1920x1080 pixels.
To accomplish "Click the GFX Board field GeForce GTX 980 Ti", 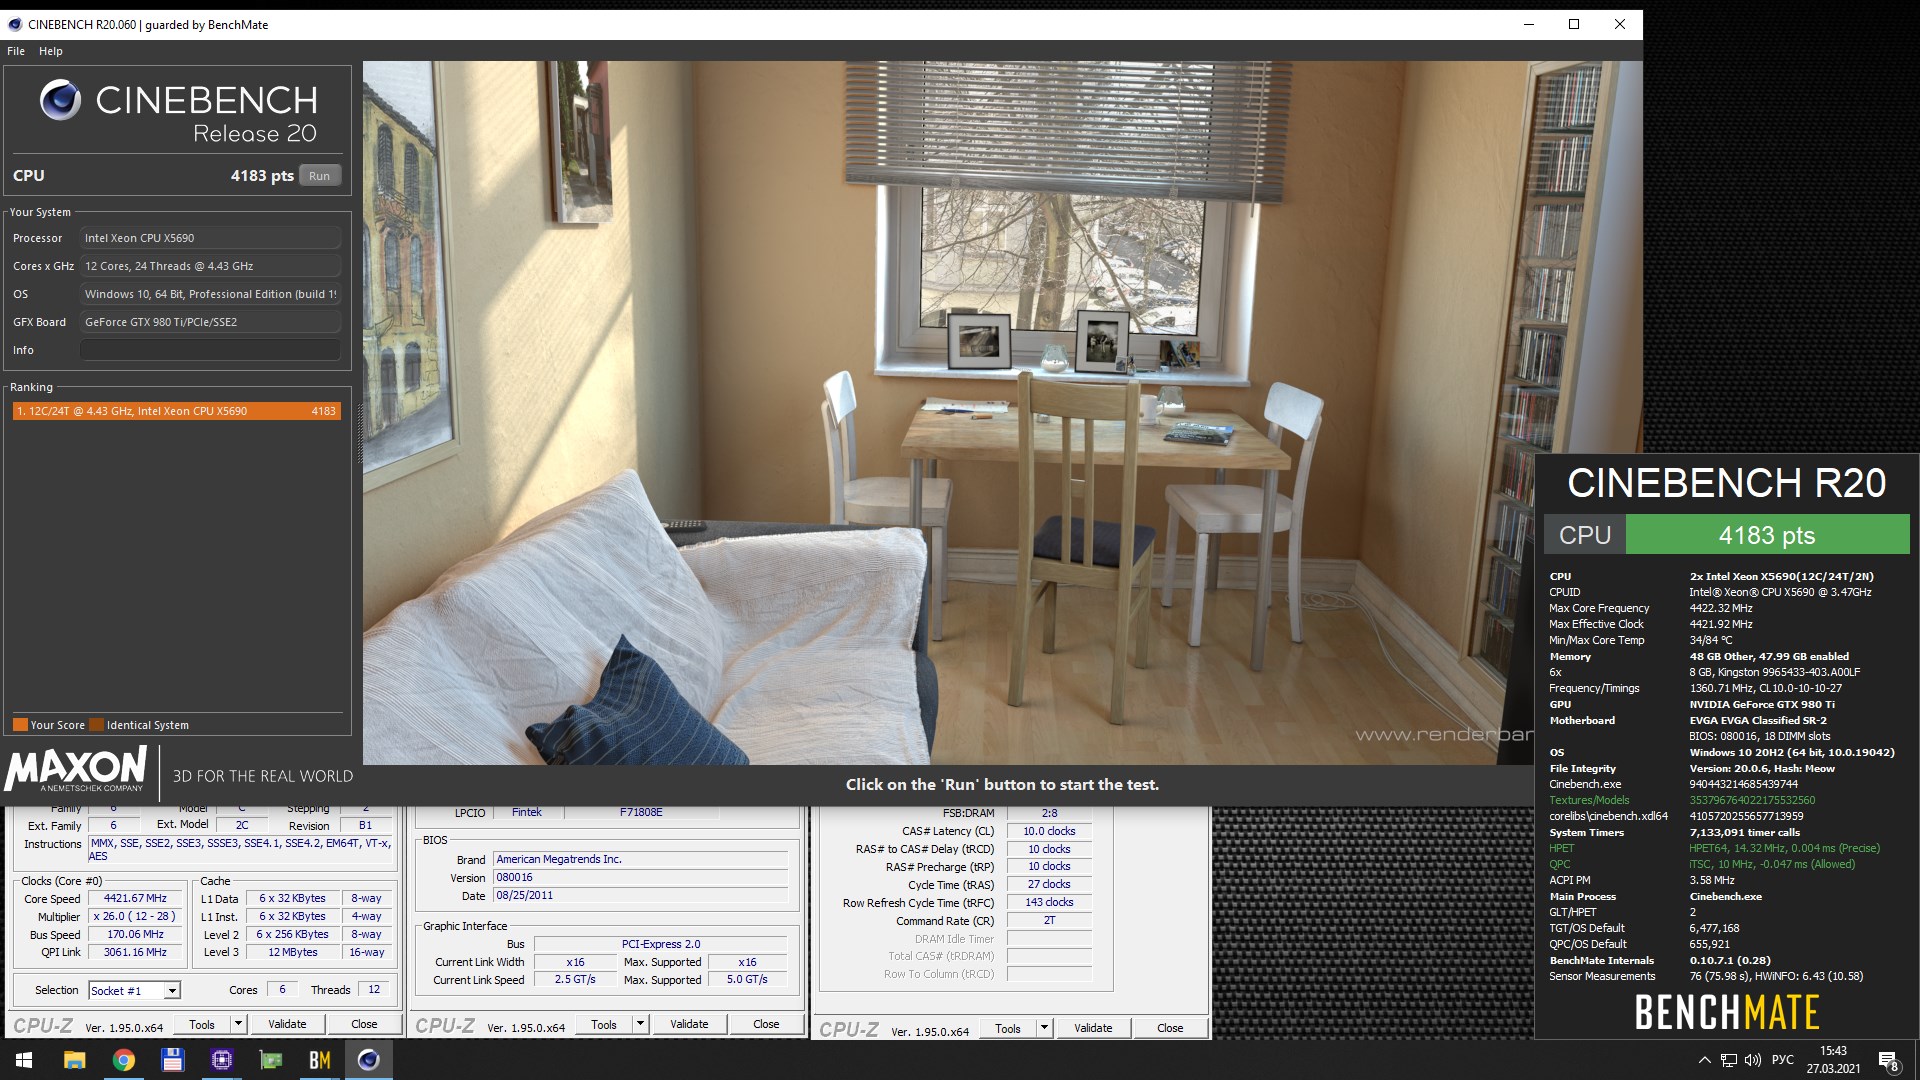I will (210, 322).
